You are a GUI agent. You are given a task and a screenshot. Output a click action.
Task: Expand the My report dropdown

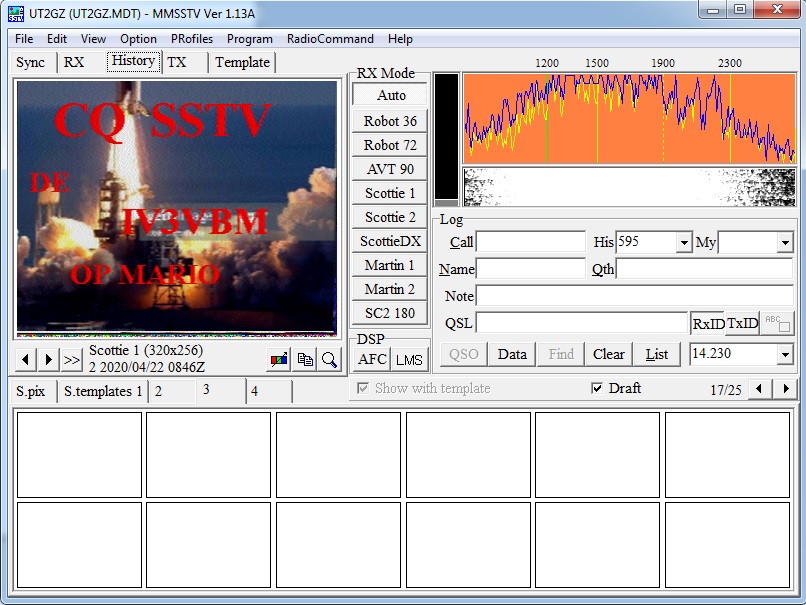point(784,242)
